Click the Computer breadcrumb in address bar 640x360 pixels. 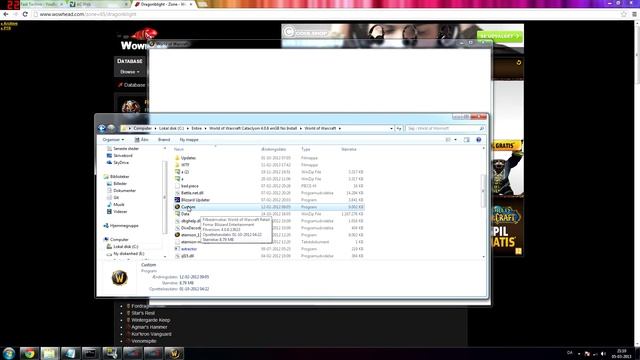142,128
